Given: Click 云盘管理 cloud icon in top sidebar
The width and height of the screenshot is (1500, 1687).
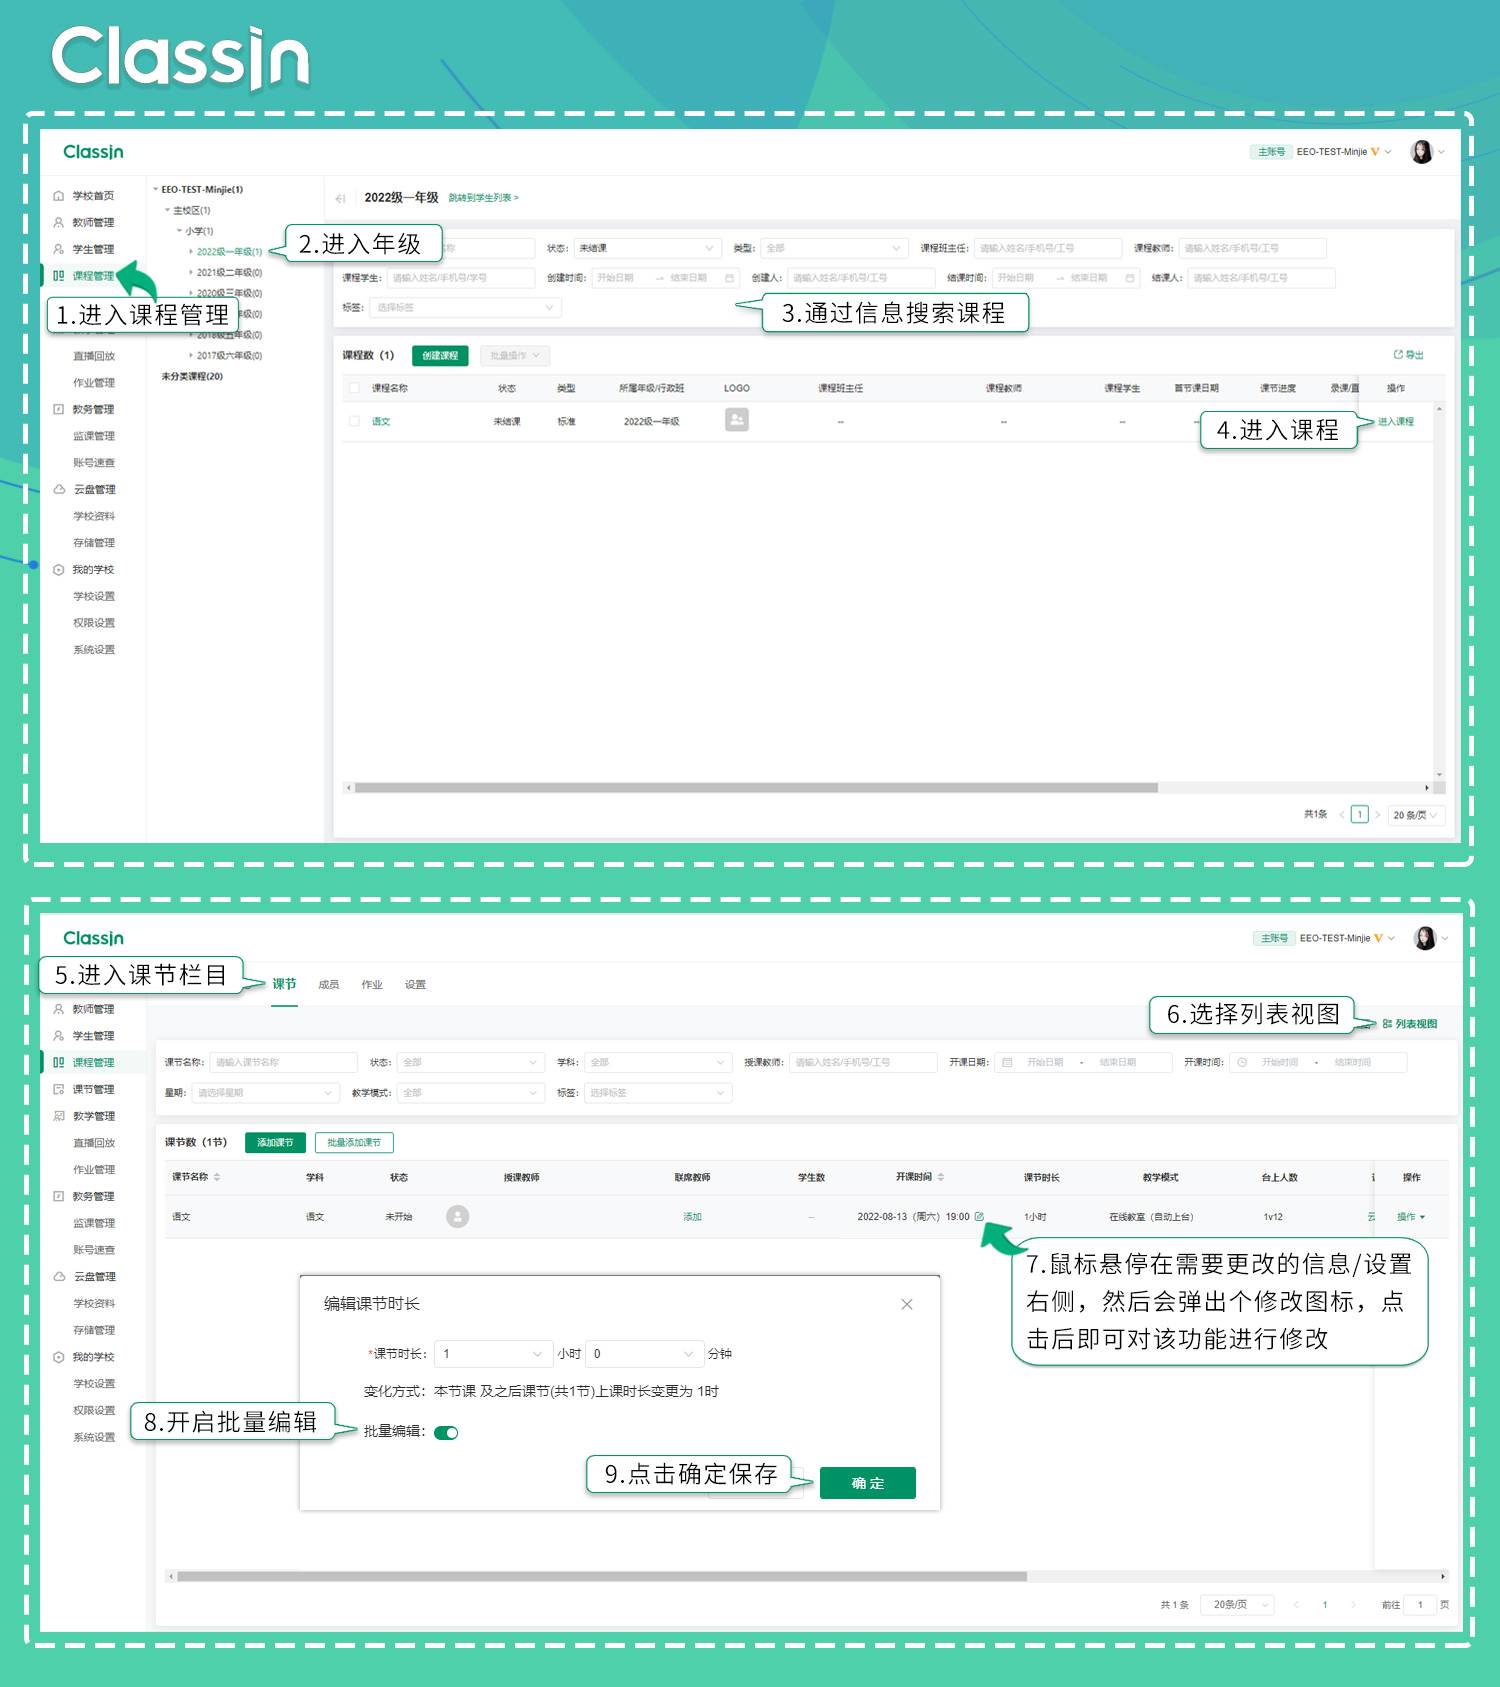Looking at the screenshot, I should tap(59, 489).
